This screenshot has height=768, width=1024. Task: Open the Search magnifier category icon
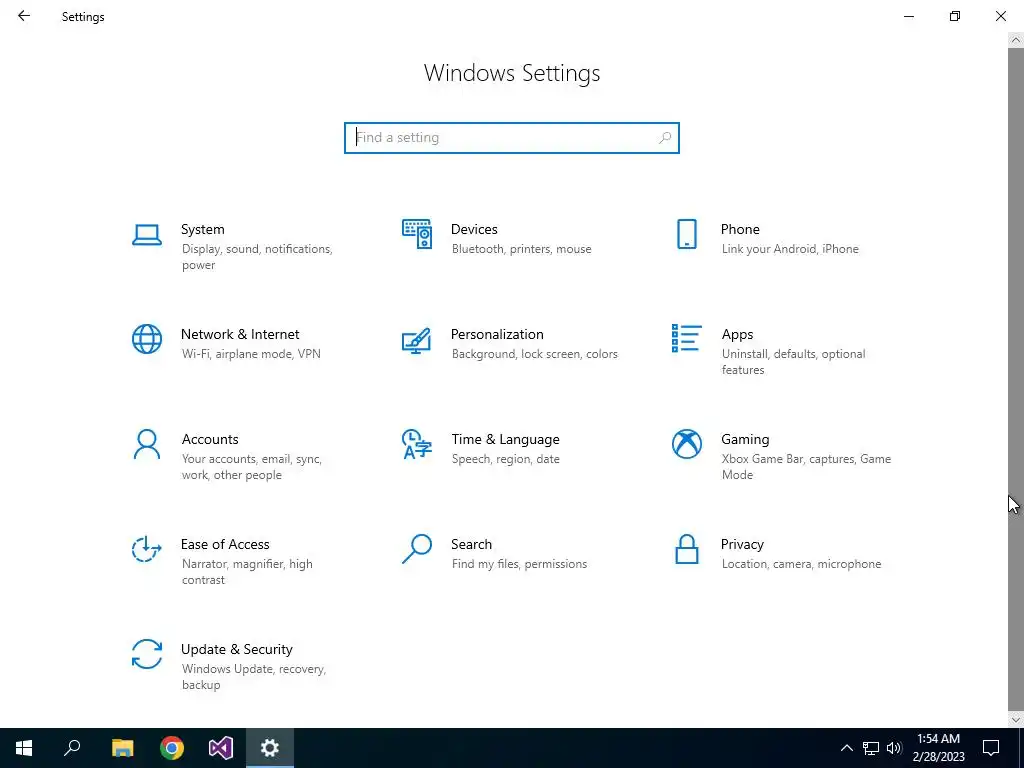coord(417,549)
